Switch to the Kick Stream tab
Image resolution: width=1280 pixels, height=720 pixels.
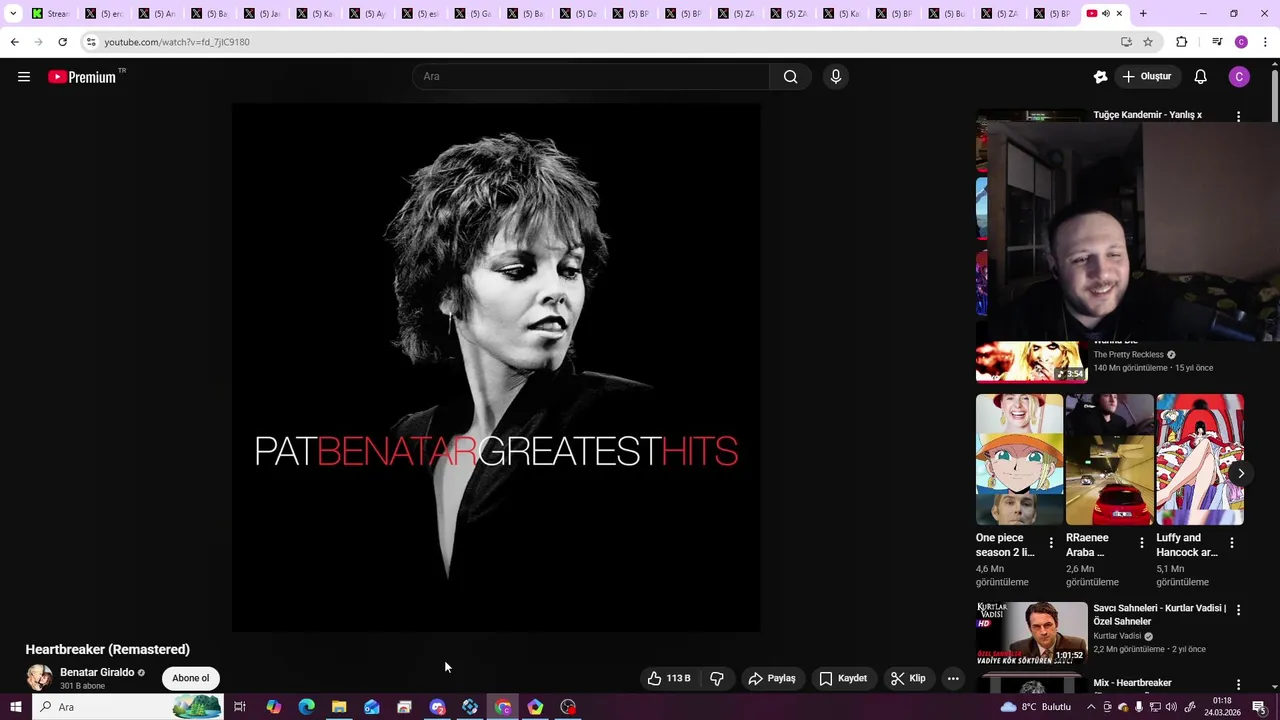pyautogui.click(x=50, y=14)
